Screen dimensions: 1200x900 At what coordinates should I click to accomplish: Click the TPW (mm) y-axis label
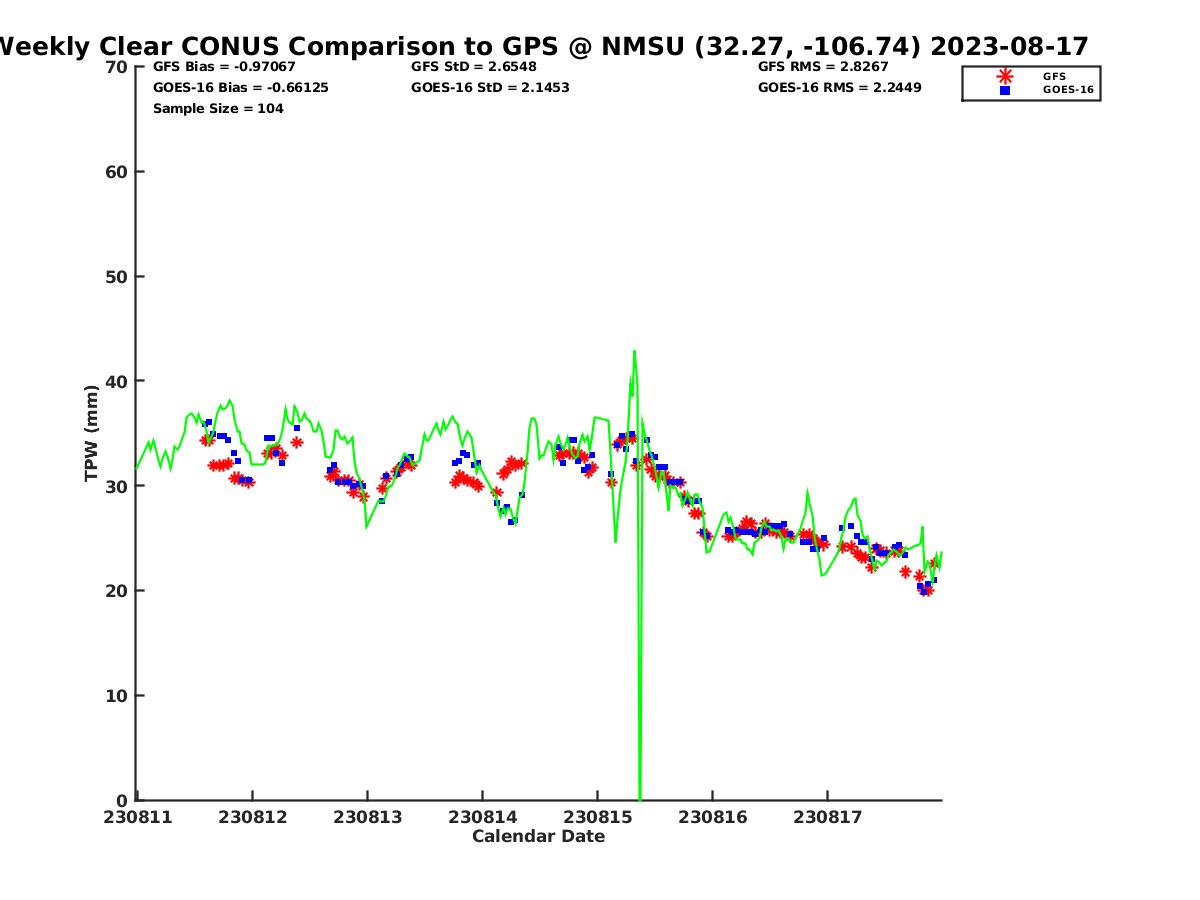tap(92, 433)
